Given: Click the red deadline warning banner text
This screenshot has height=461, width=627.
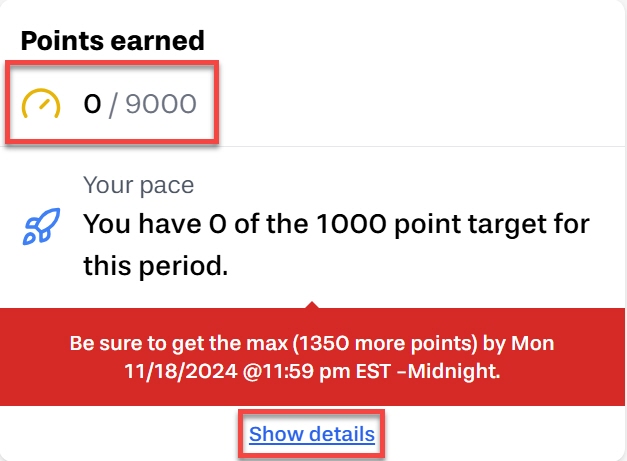Looking at the screenshot, I should 312,357.
